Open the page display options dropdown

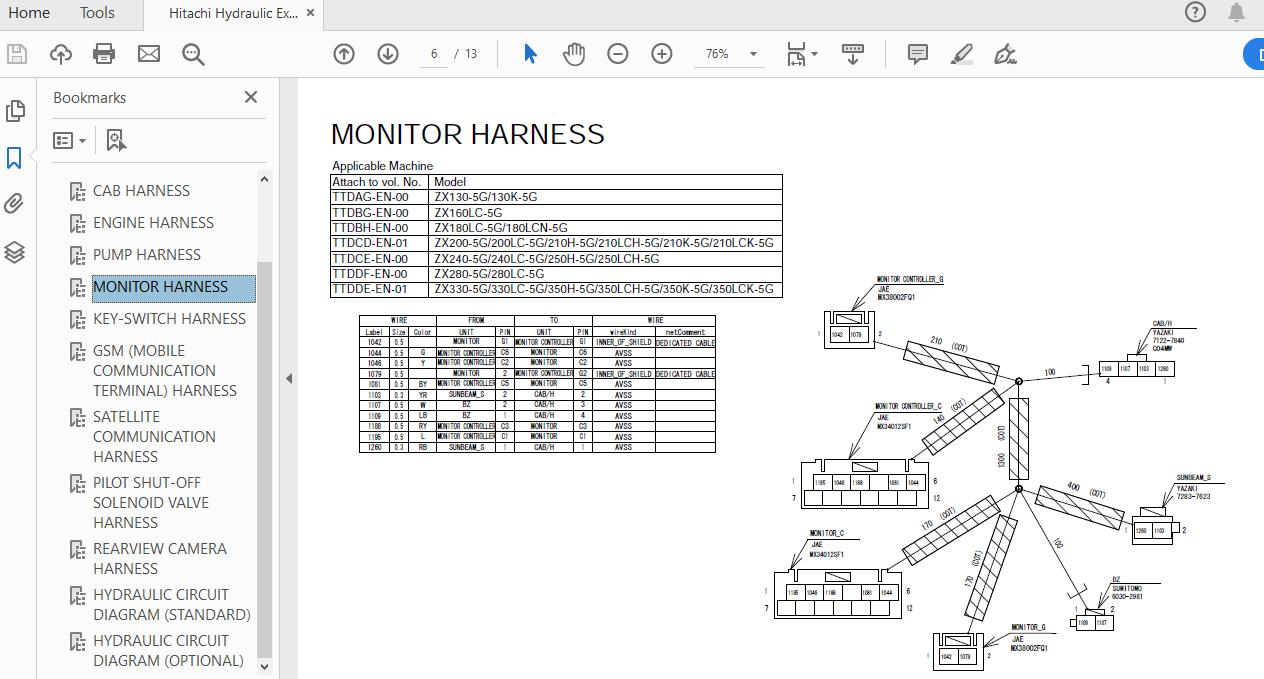801,54
